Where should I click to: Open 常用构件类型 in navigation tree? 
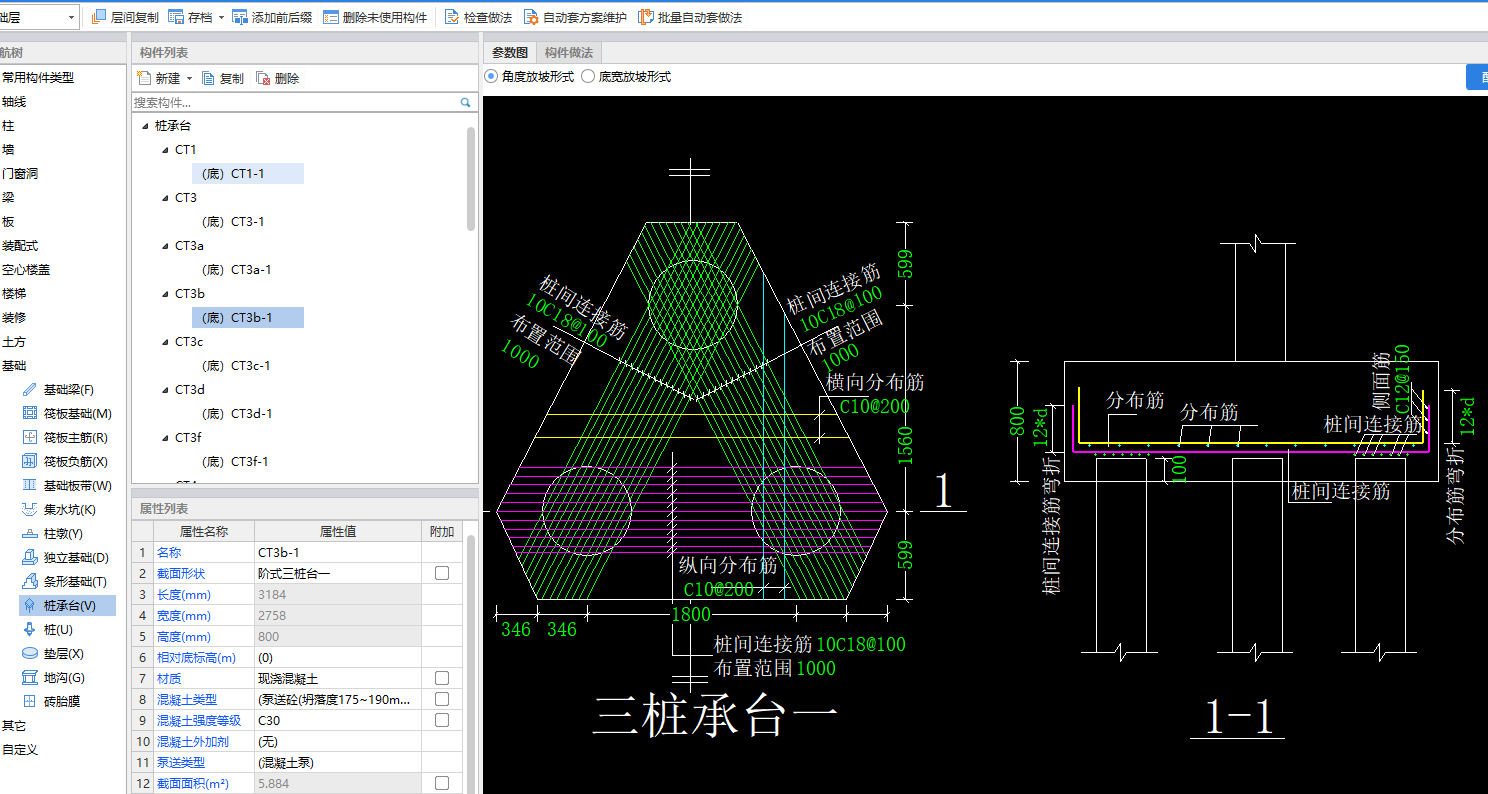tap(38, 77)
